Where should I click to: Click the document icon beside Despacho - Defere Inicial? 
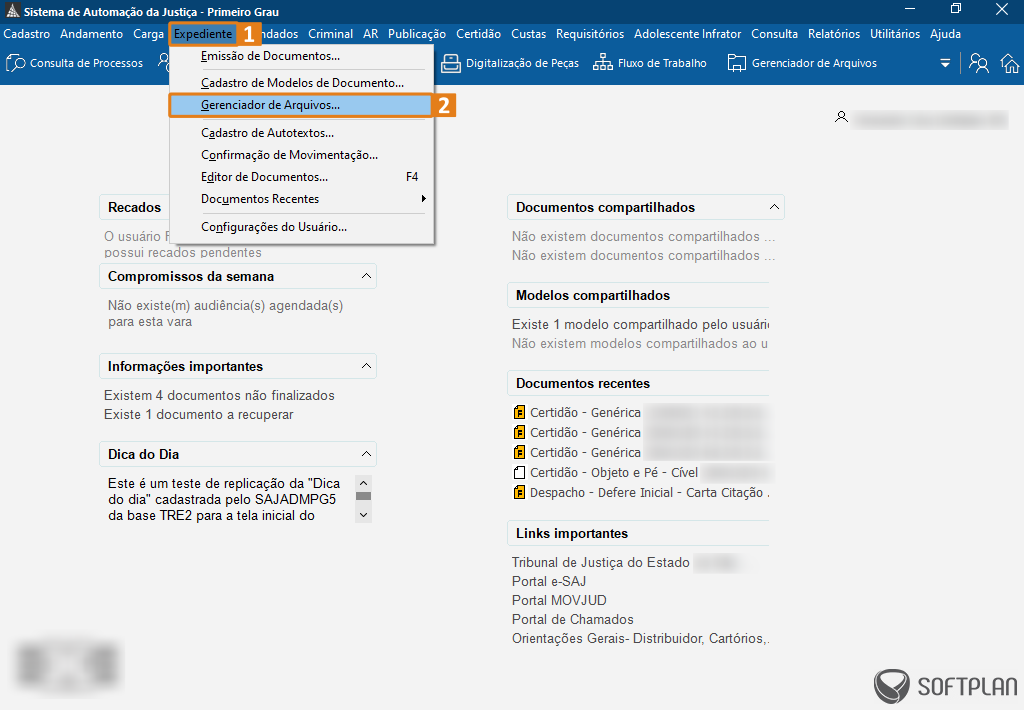point(519,492)
